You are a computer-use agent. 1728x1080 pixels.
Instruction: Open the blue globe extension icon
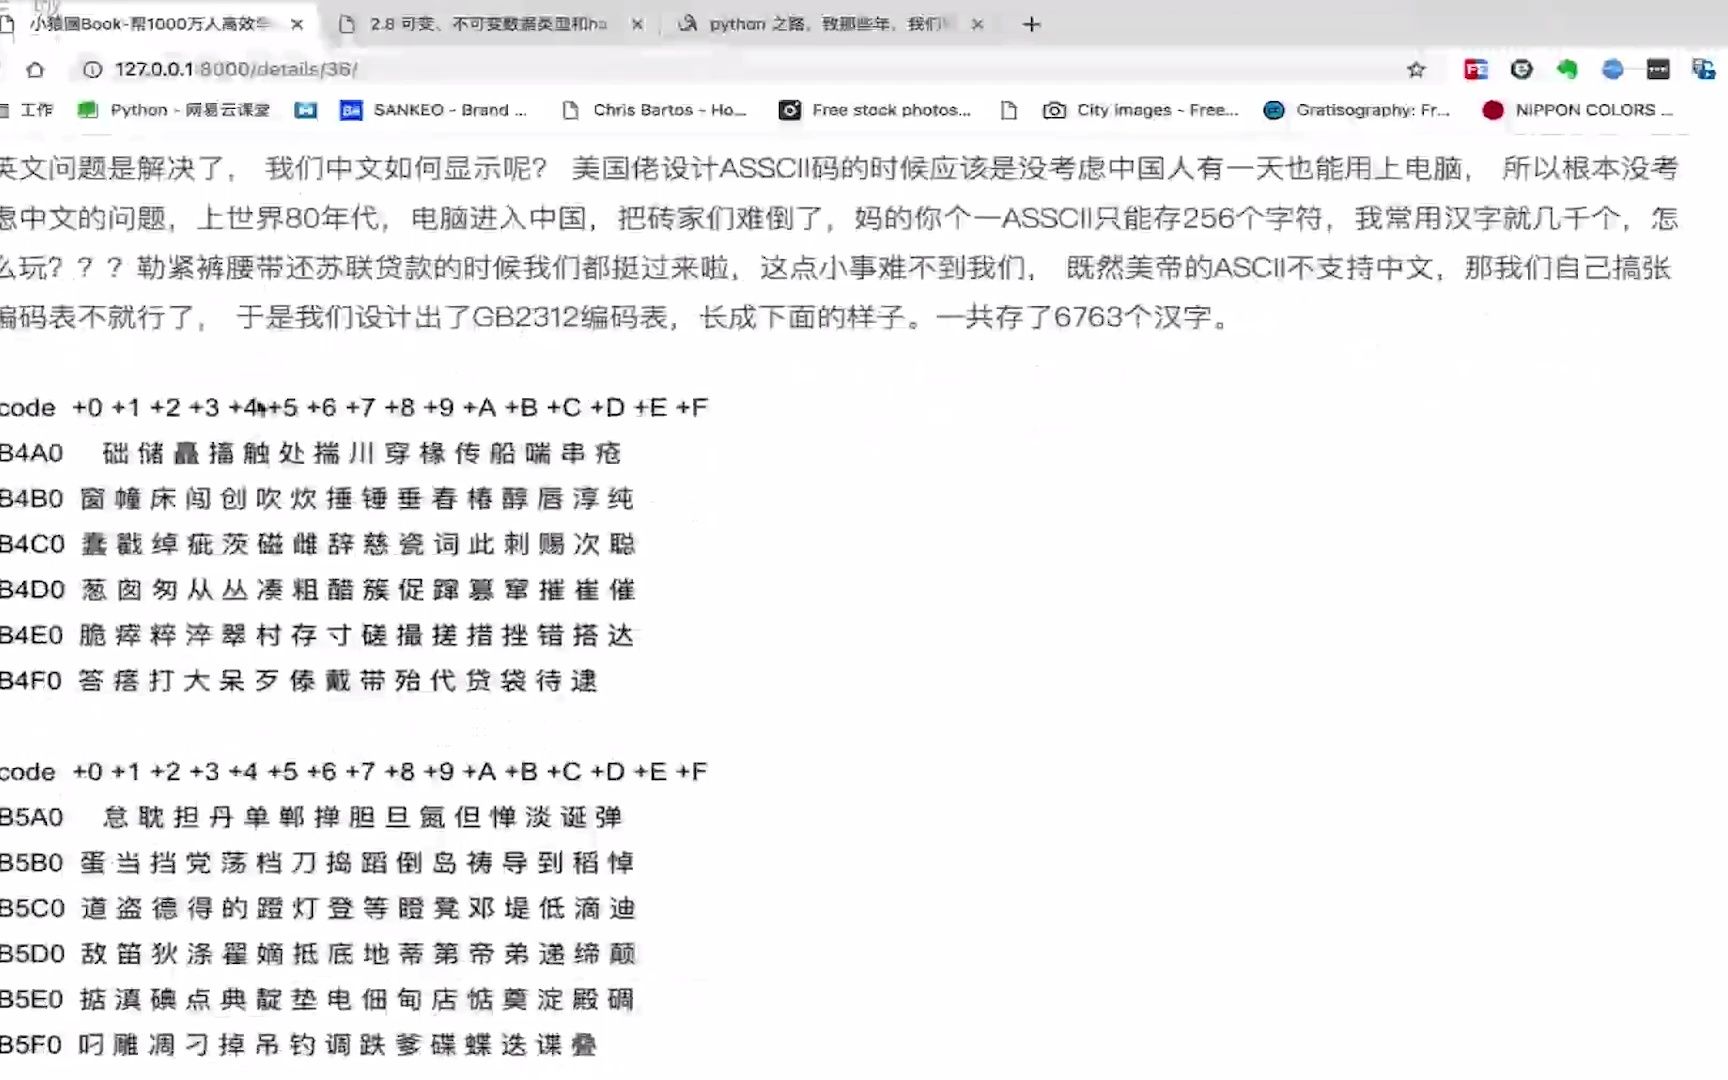(1612, 69)
